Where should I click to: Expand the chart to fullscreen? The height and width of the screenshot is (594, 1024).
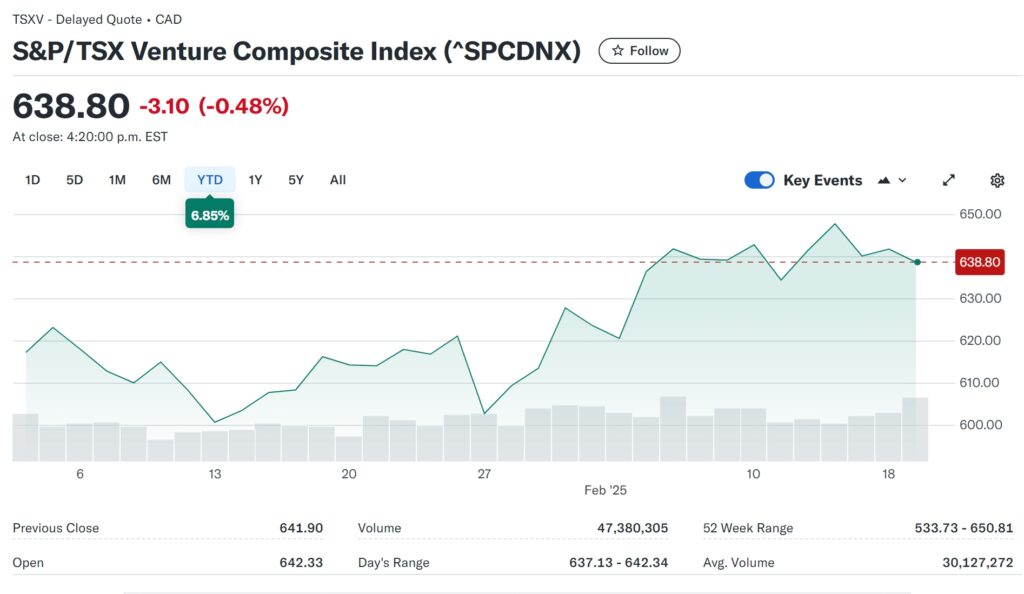point(948,180)
